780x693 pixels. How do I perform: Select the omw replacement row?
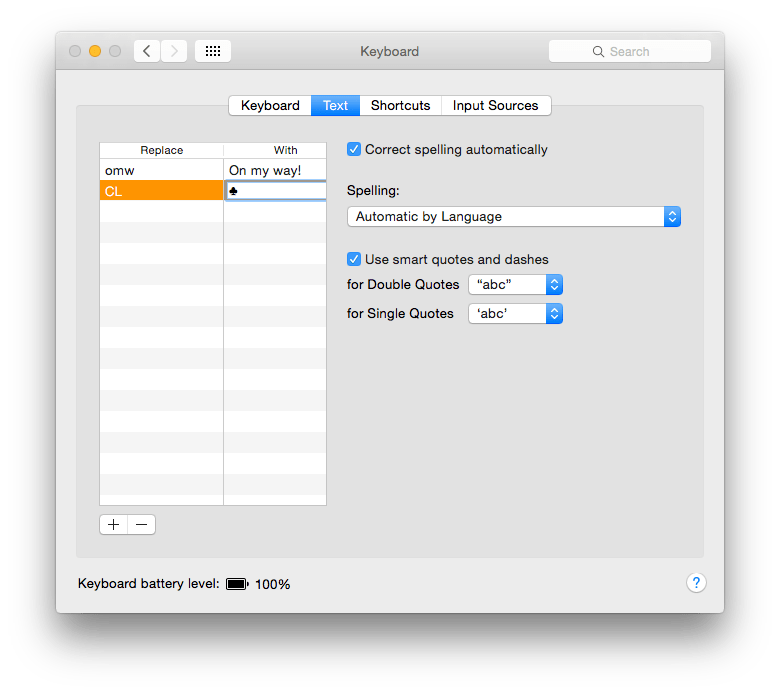click(161, 171)
